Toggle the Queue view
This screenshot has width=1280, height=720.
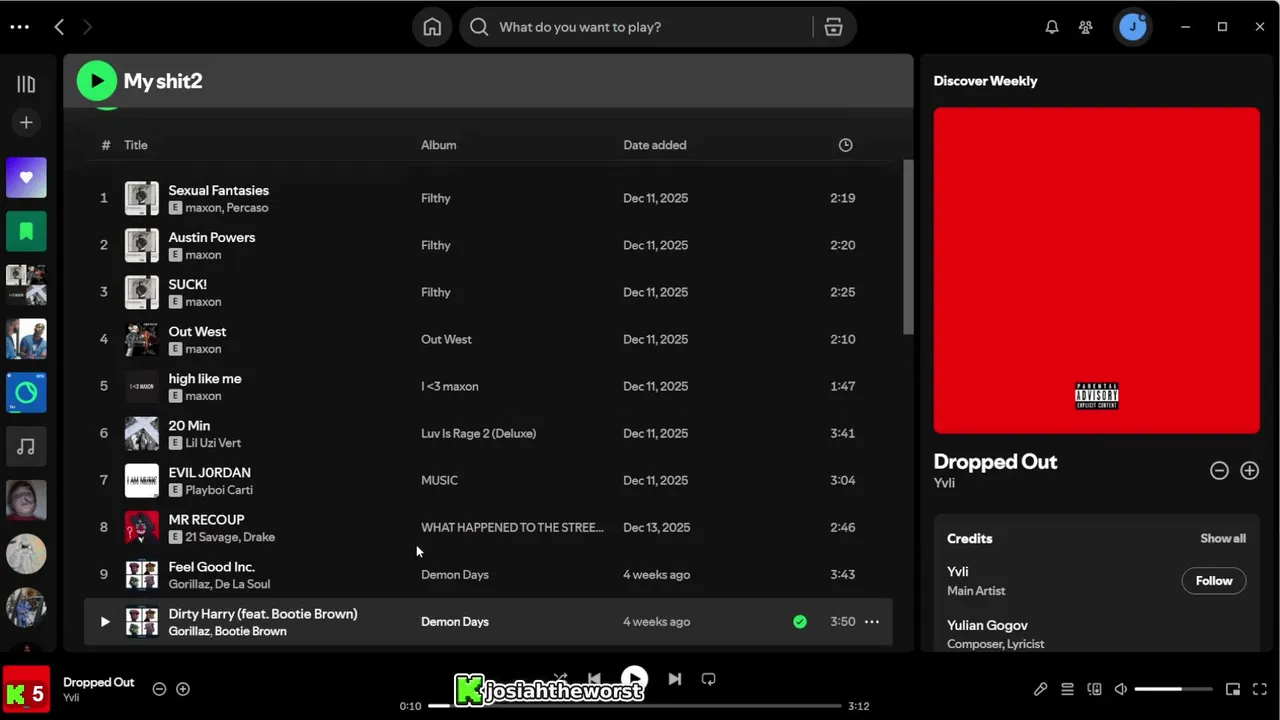pyautogui.click(x=1067, y=689)
